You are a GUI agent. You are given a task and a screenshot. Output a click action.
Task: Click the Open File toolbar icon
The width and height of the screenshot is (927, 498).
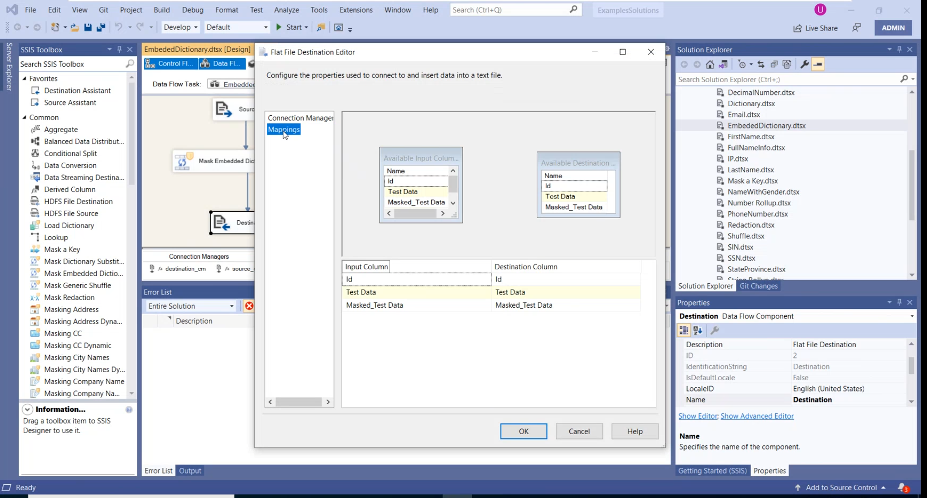tap(75, 27)
